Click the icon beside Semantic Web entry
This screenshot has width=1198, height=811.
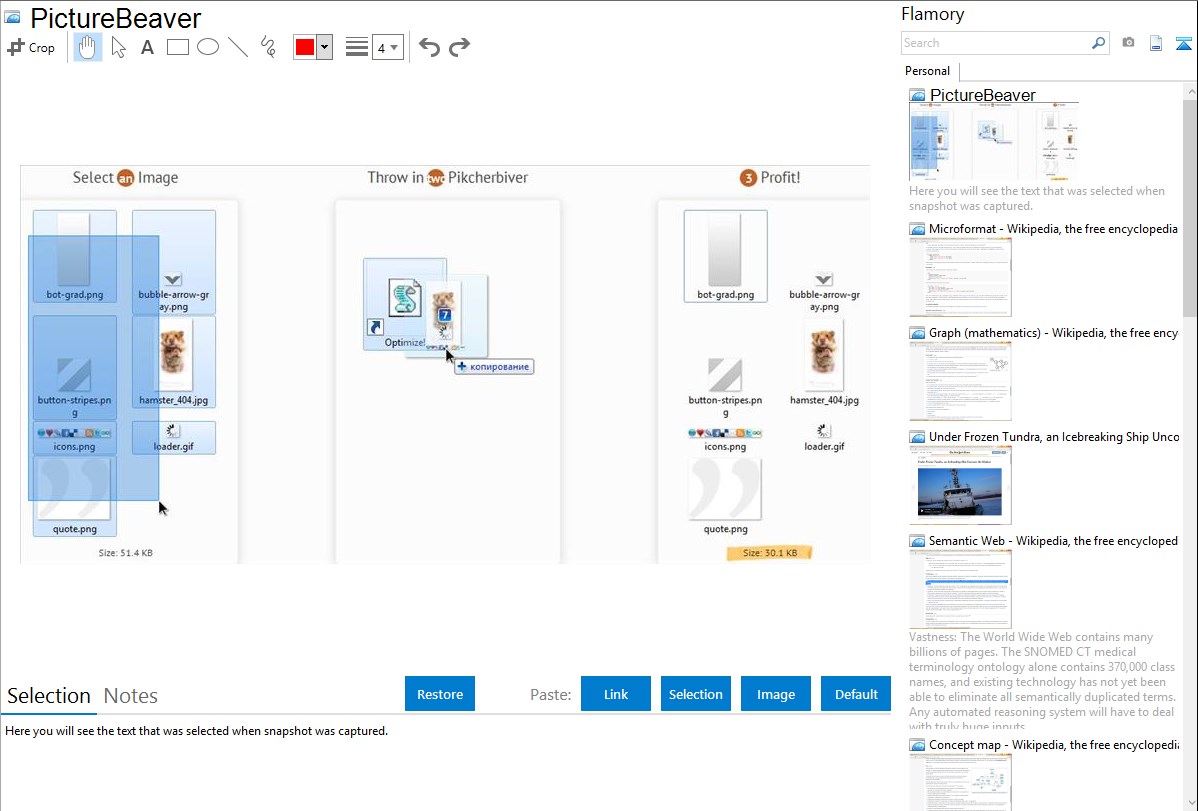click(917, 541)
